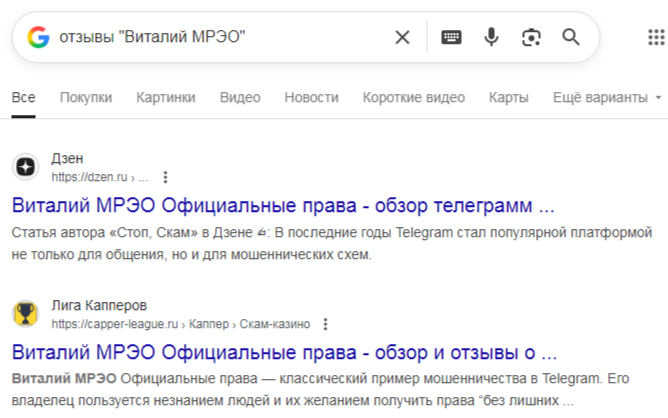Clear the search query text
The image size is (668, 418).
click(402, 37)
